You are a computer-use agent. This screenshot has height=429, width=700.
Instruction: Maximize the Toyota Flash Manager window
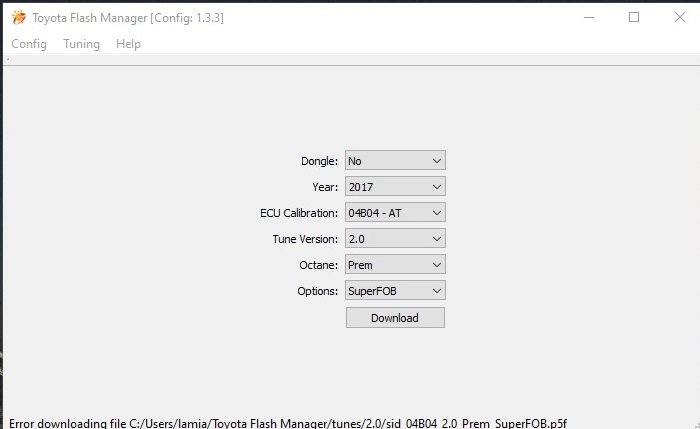tap(634, 17)
